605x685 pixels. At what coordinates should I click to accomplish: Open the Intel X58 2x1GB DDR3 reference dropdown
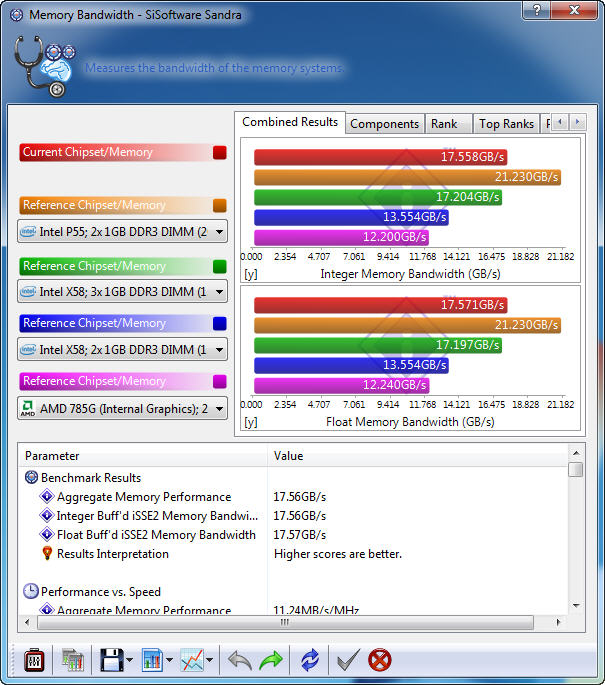click(122, 349)
